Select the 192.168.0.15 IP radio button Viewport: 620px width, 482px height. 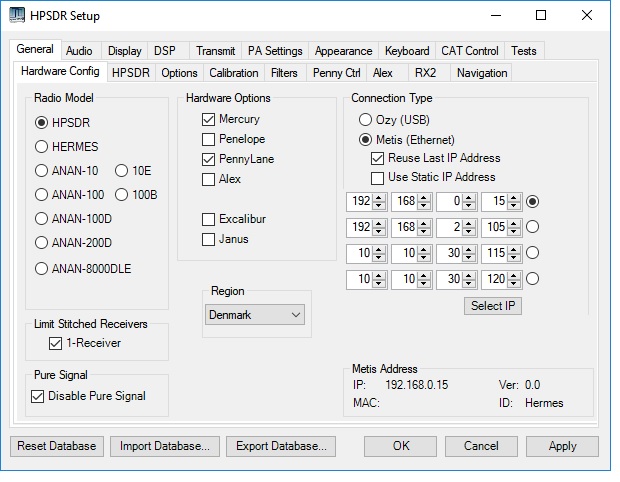533,201
